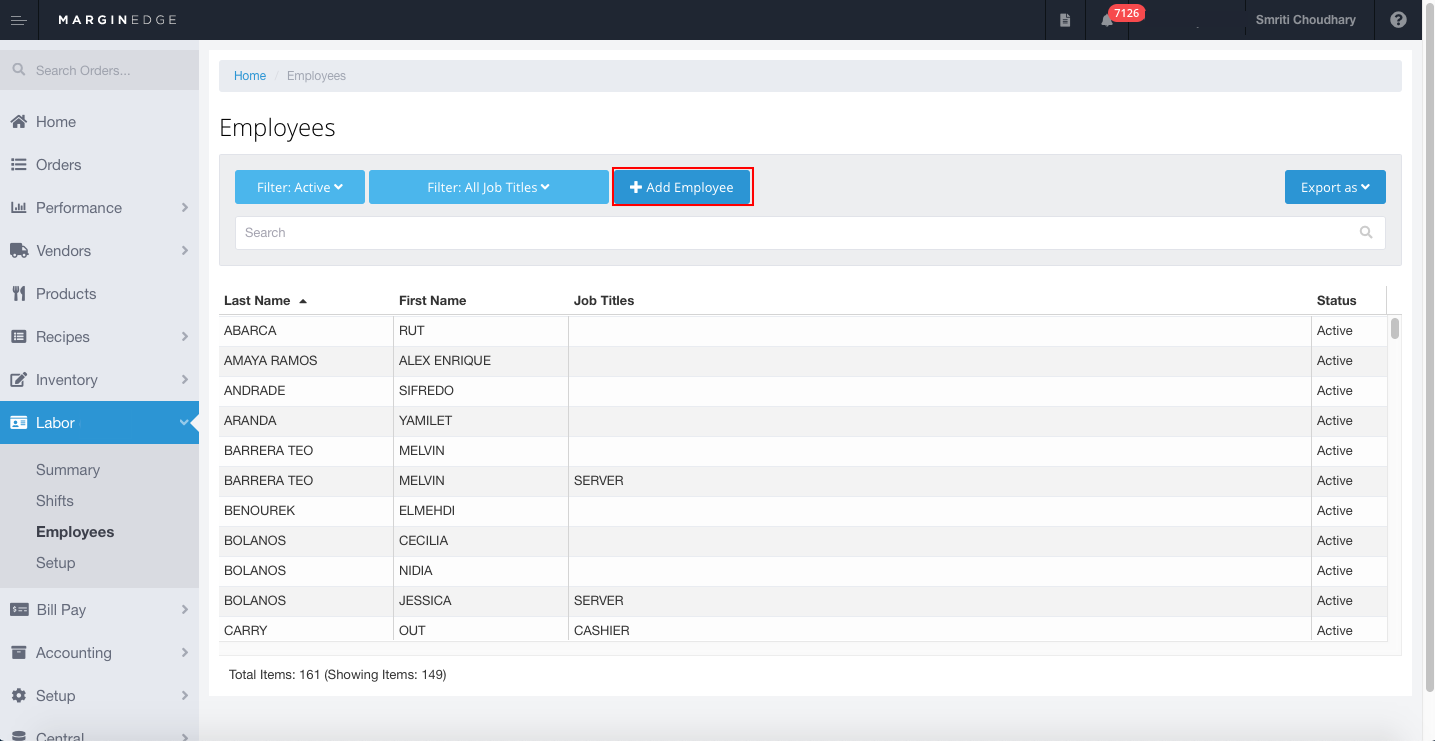Click the Orders list icon in sidebar
Viewport: 1435px width, 741px height.
[18, 164]
